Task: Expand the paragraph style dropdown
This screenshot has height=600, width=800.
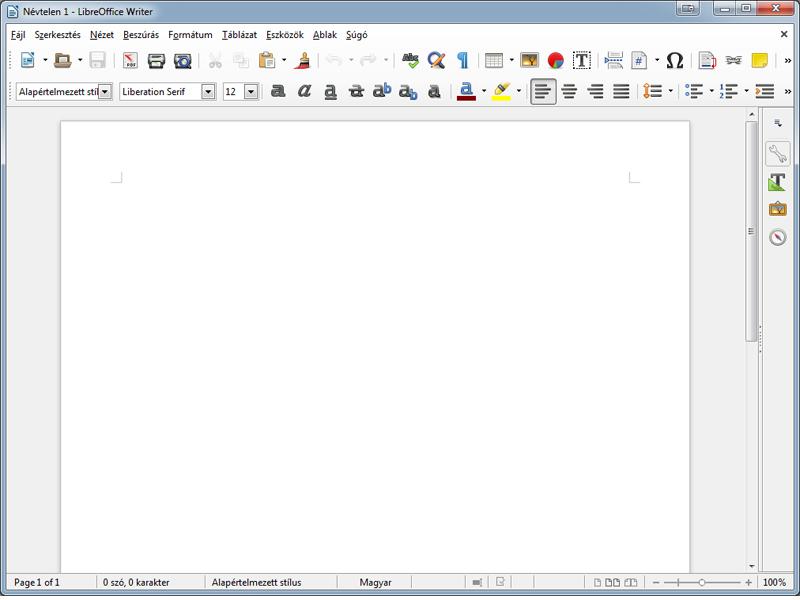Action: [105, 92]
